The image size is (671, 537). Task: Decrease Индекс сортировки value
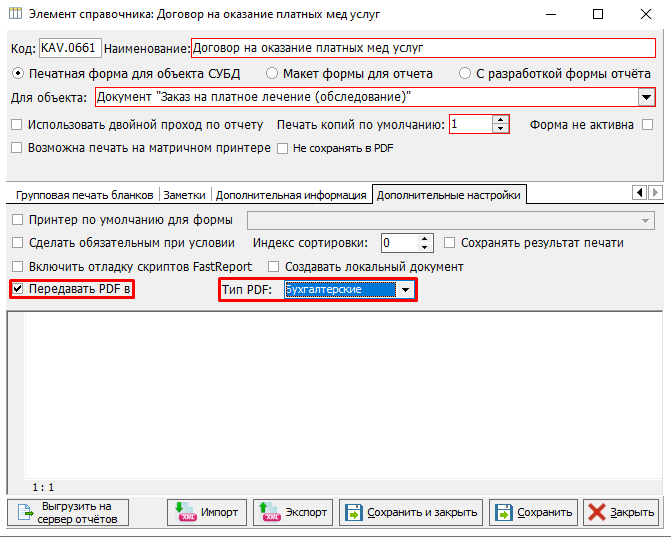(x=425, y=247)
